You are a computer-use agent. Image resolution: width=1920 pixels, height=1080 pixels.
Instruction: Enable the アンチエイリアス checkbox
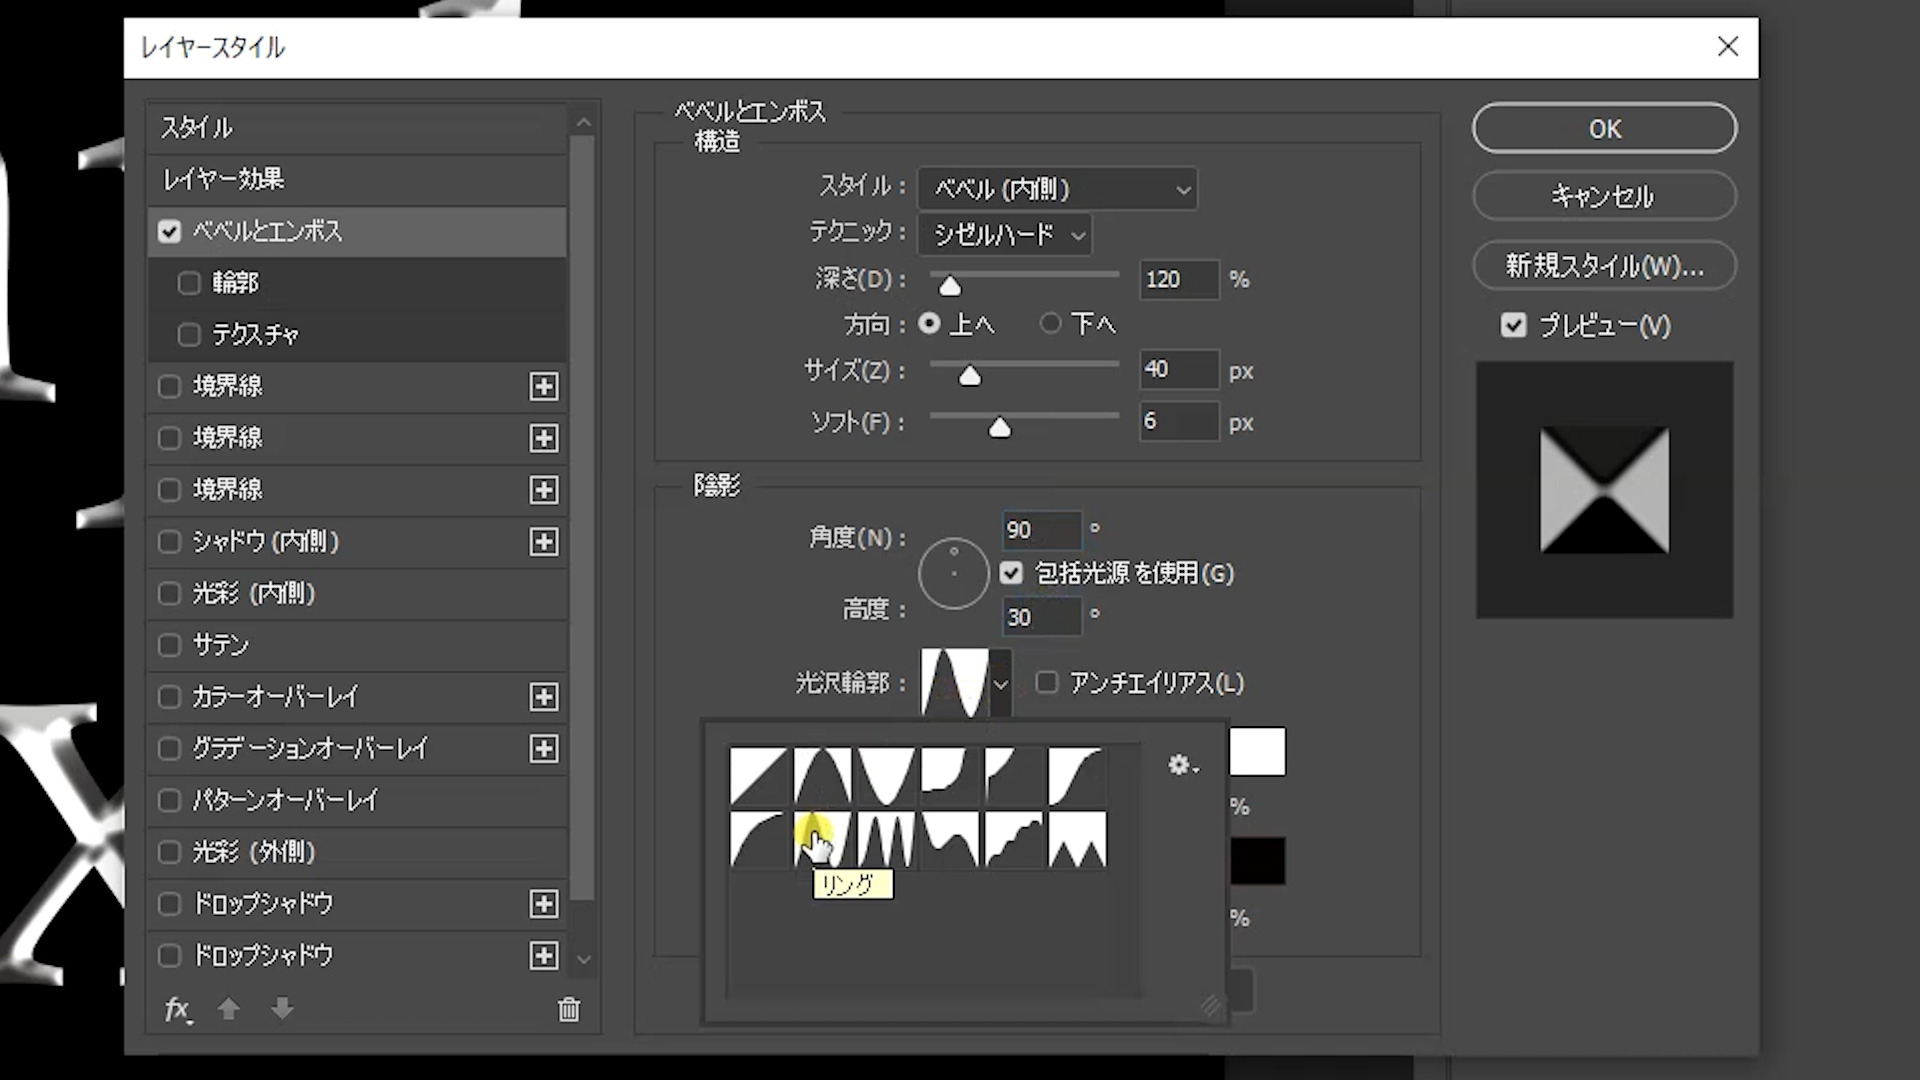[x=1047, y=682]
